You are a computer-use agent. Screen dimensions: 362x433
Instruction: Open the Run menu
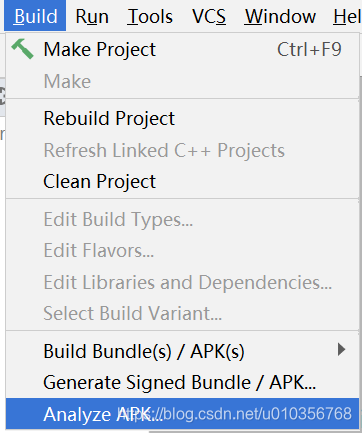click(x=92, y=16)
